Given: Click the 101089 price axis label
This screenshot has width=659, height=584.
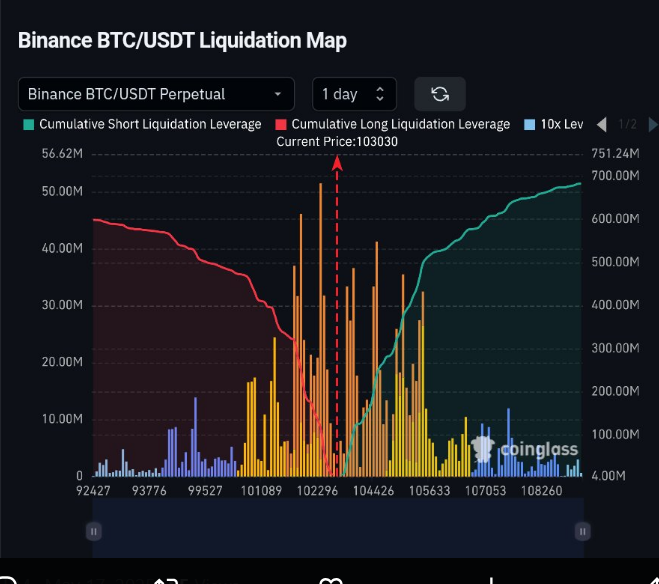Looking at the screenshot, I should [x=261, y=491].
